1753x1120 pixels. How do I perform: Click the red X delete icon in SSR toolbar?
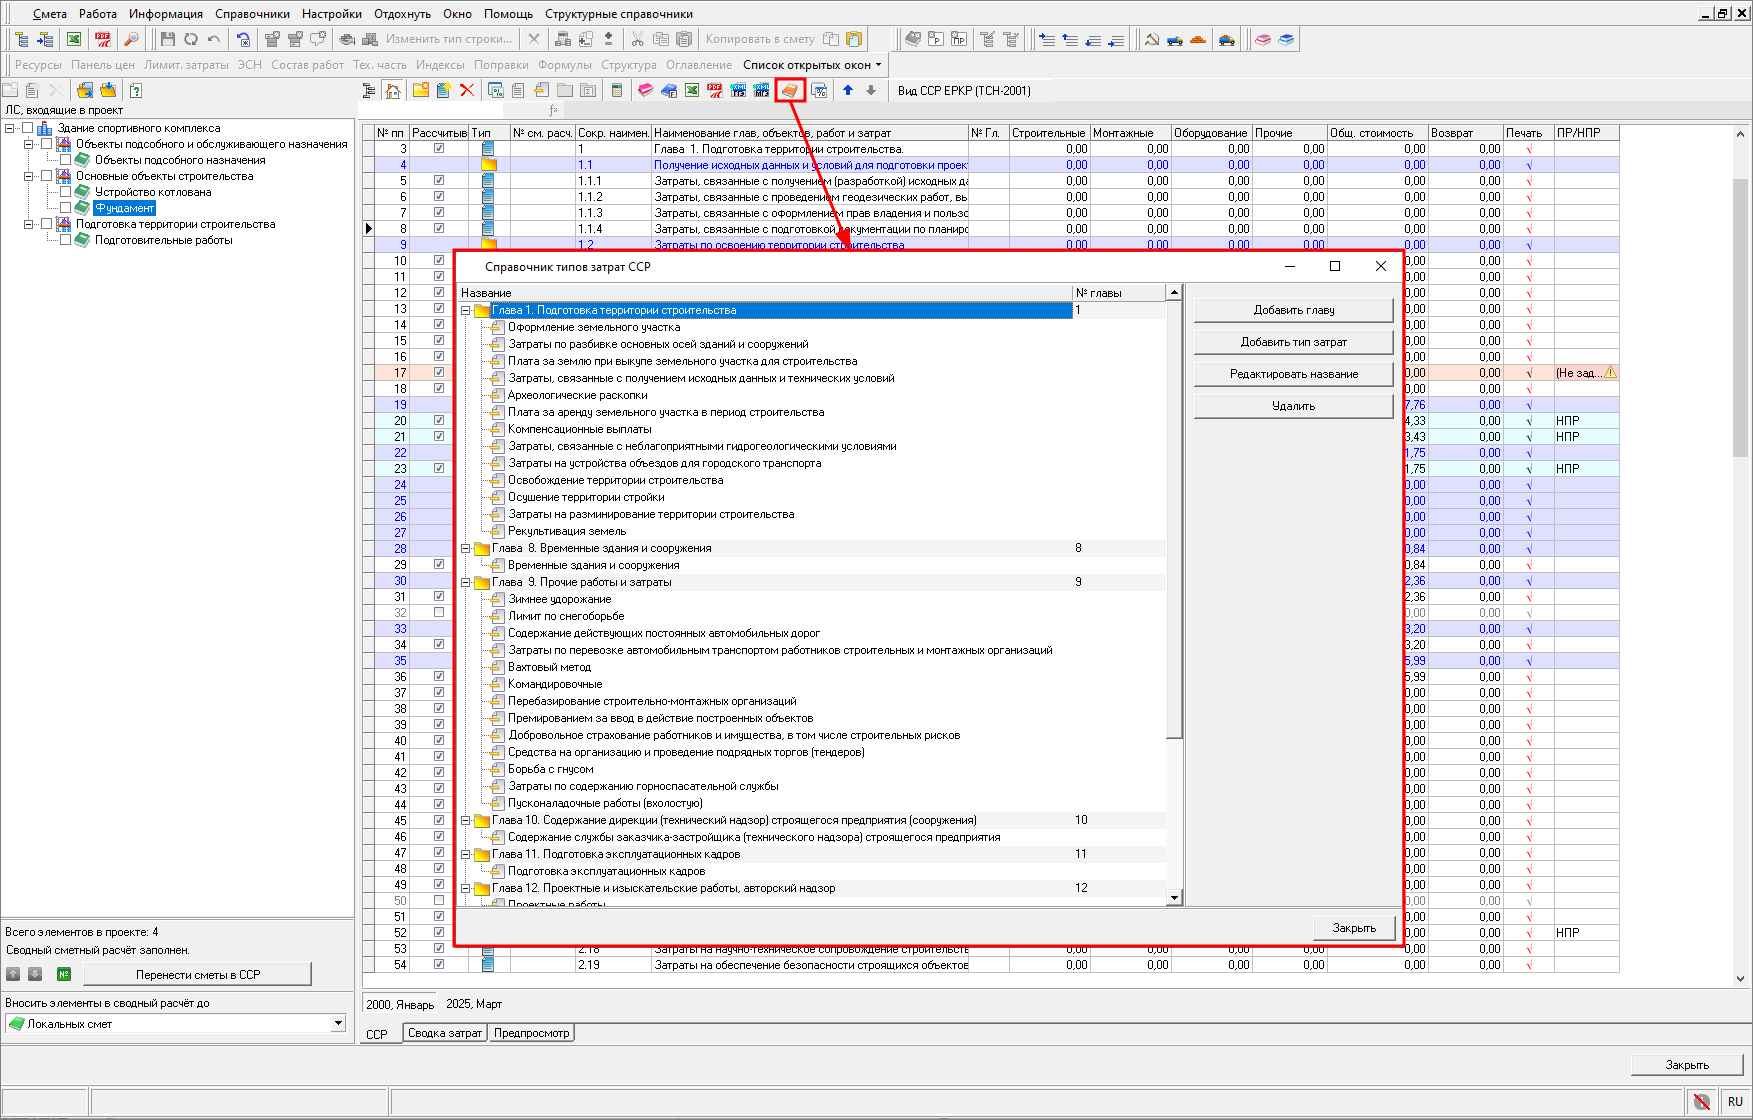[x=467, y=91]
